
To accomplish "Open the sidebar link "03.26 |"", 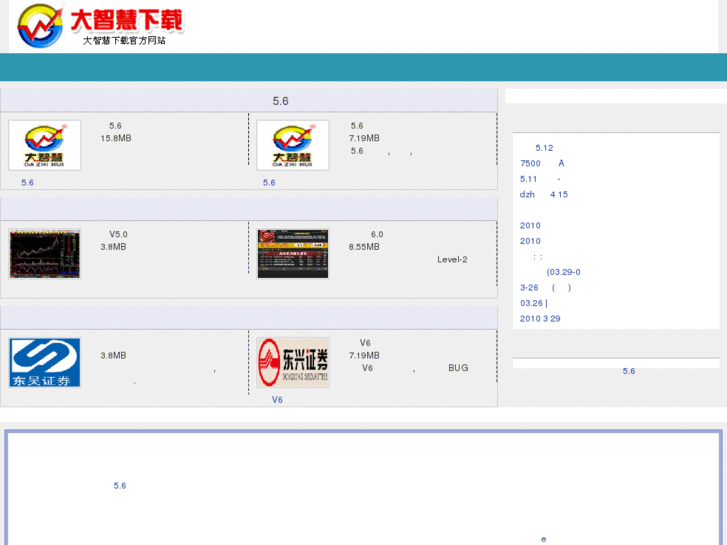I will click(534, 303).
